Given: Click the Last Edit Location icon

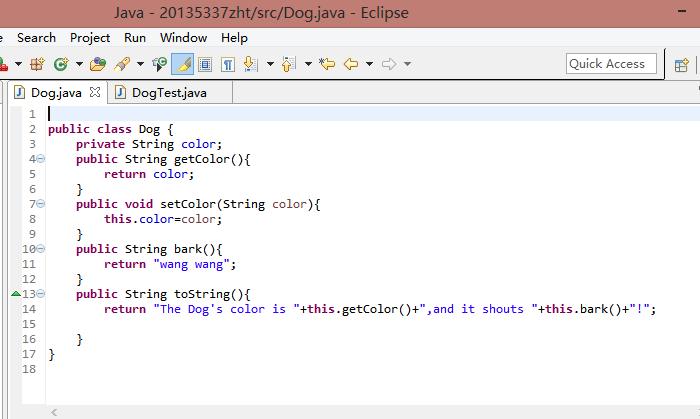Looking at the screenshot, I should pos(327,64).
